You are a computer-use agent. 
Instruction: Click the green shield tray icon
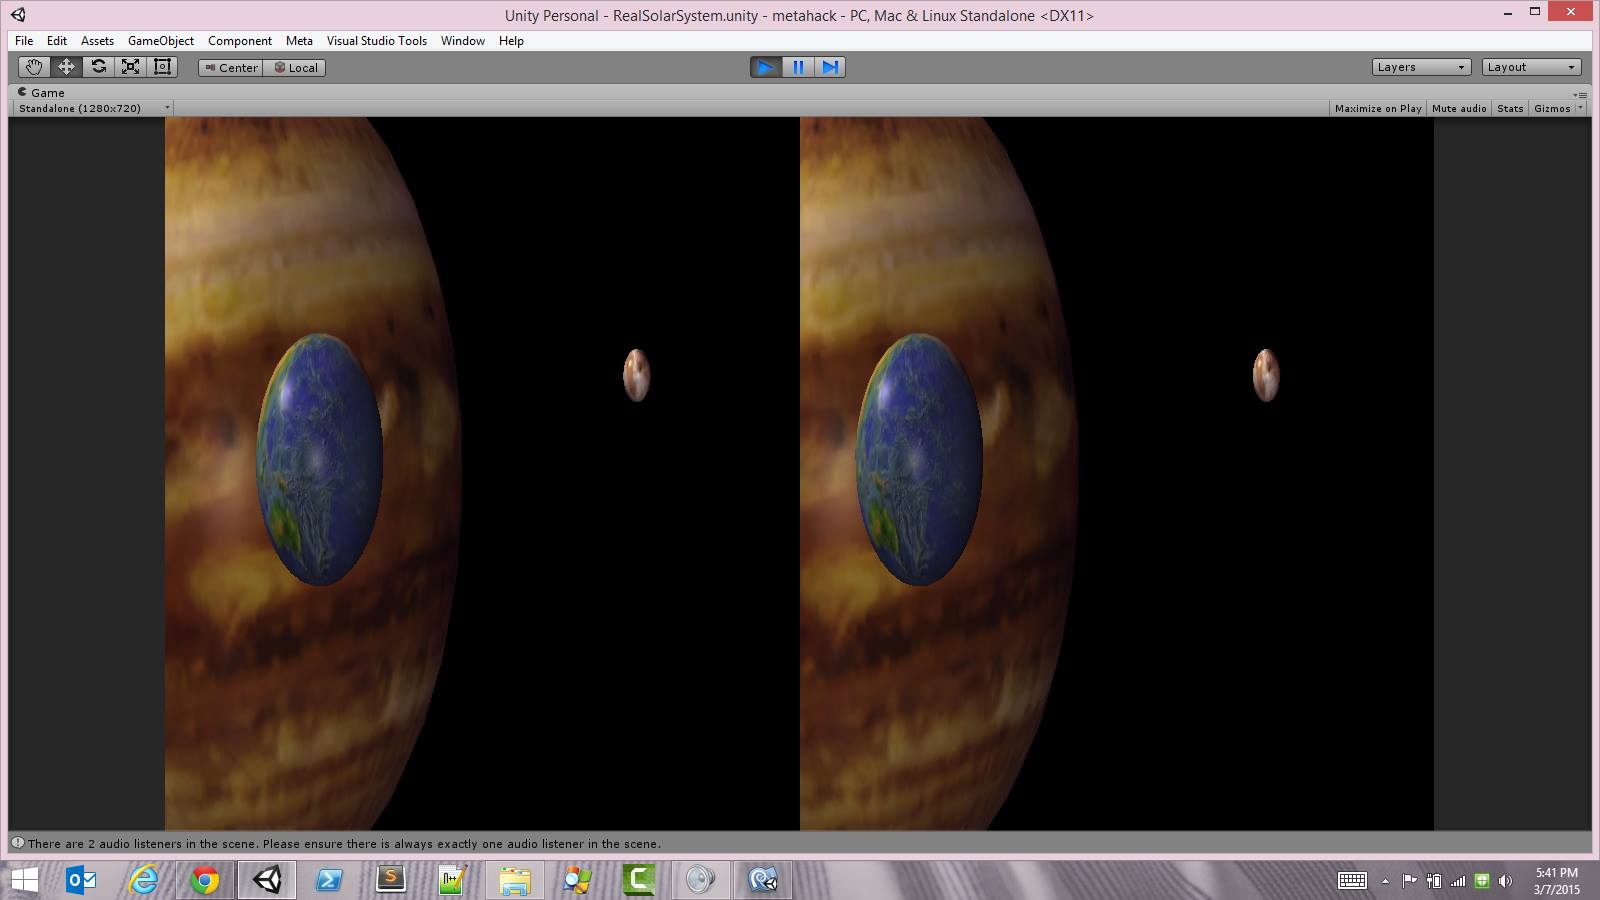point(1482,881)
